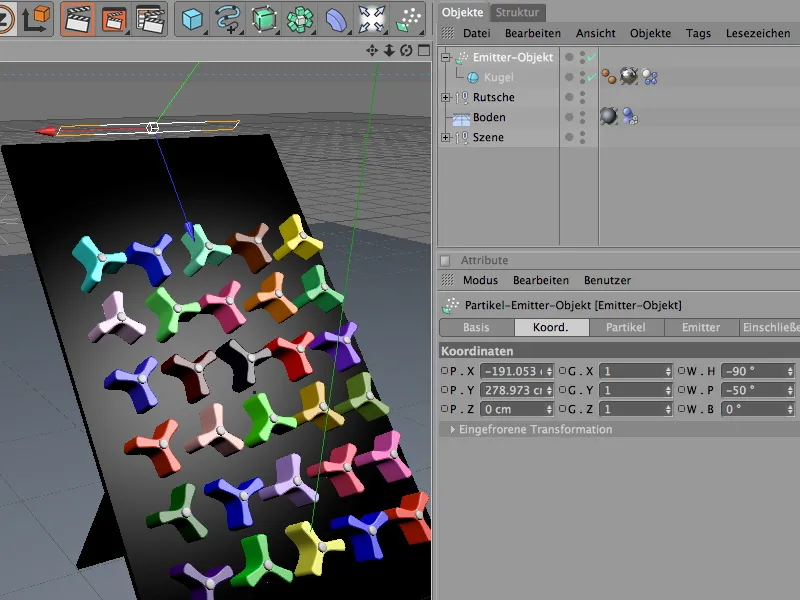Open the Lesezeichen menu
Image resolution: width=800 pixels, height=600 pixels.
(x=757, y=33)
